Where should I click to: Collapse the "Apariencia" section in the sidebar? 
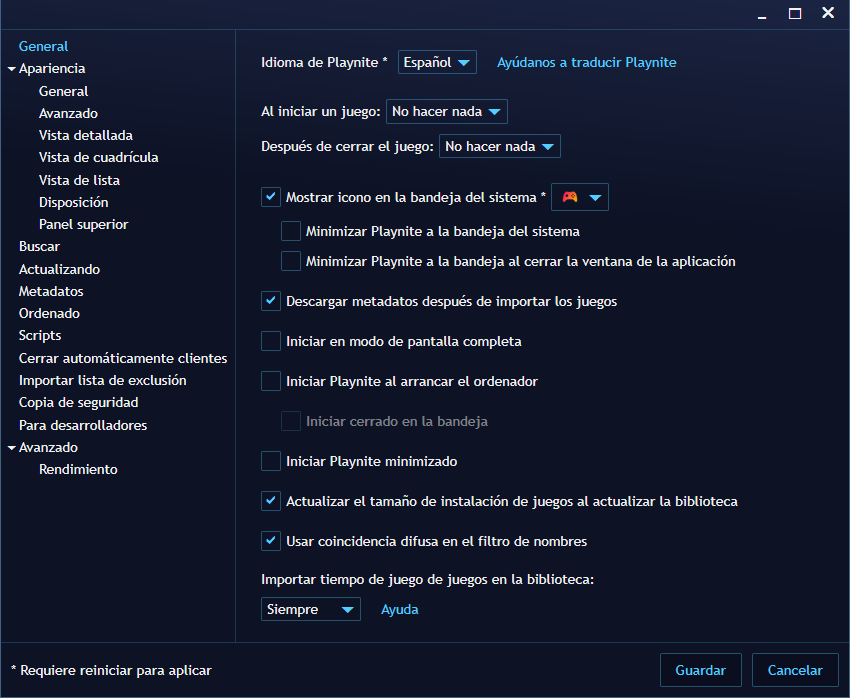click(x=10, y=68)
